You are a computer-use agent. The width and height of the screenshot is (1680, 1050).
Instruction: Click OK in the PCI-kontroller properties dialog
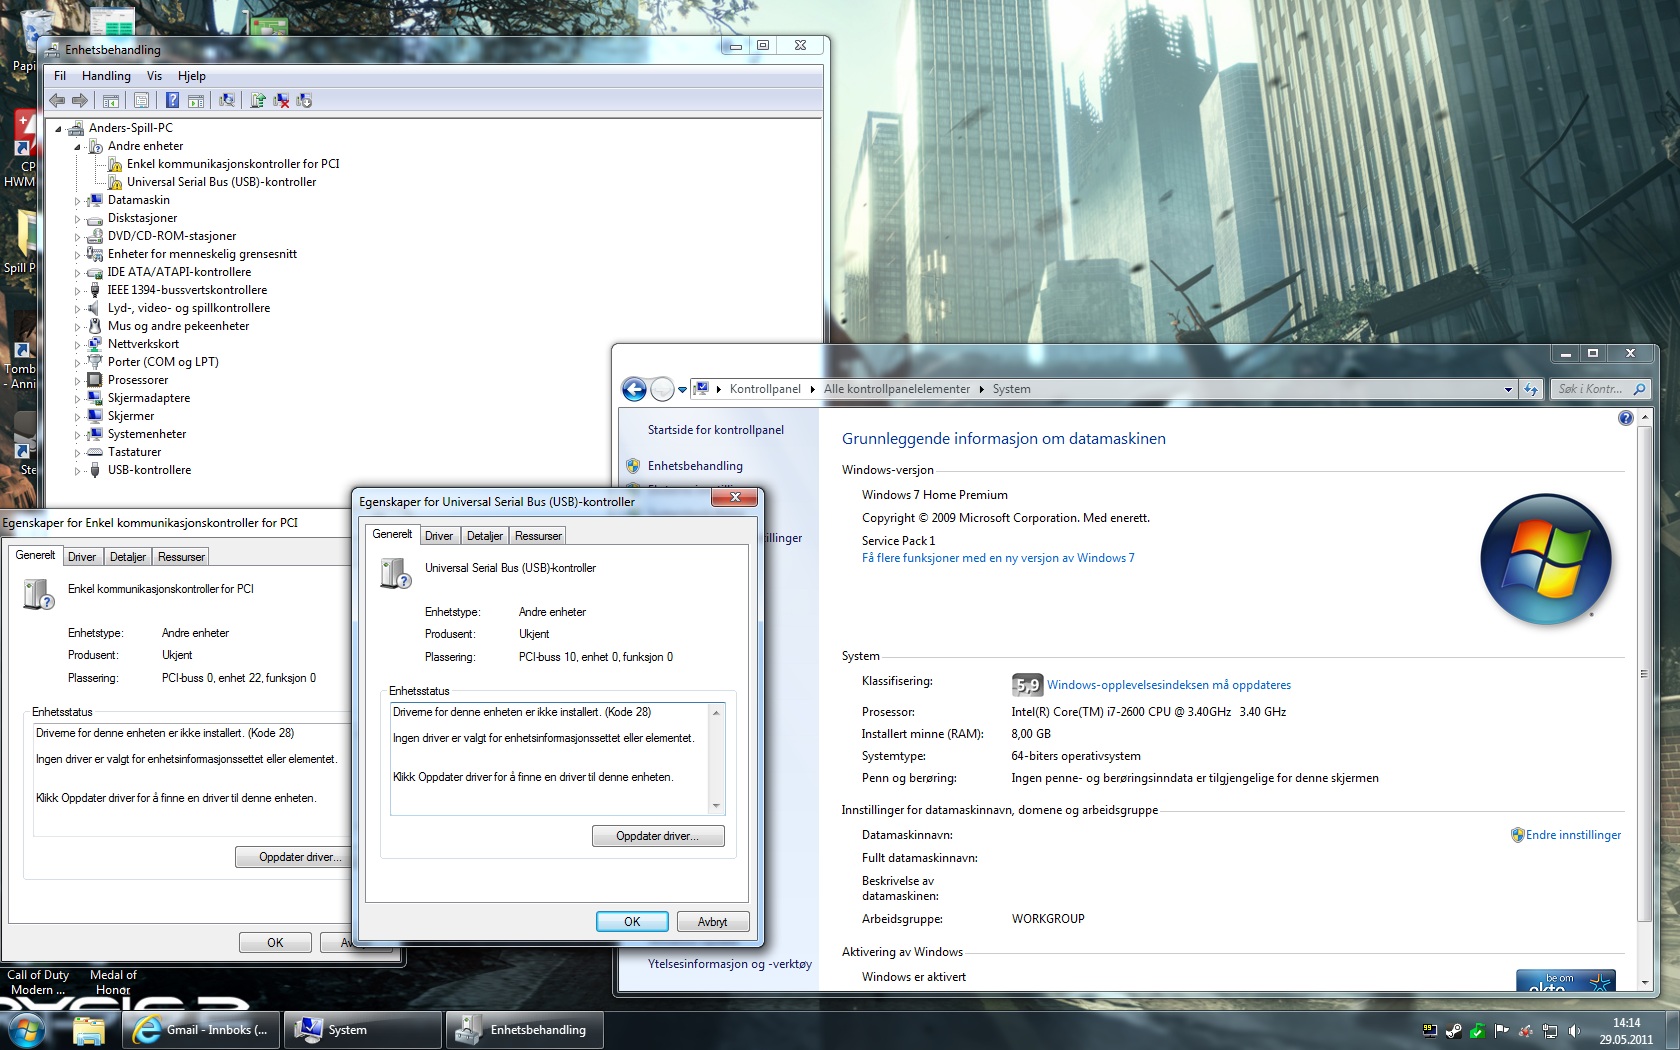pos(275,943)
